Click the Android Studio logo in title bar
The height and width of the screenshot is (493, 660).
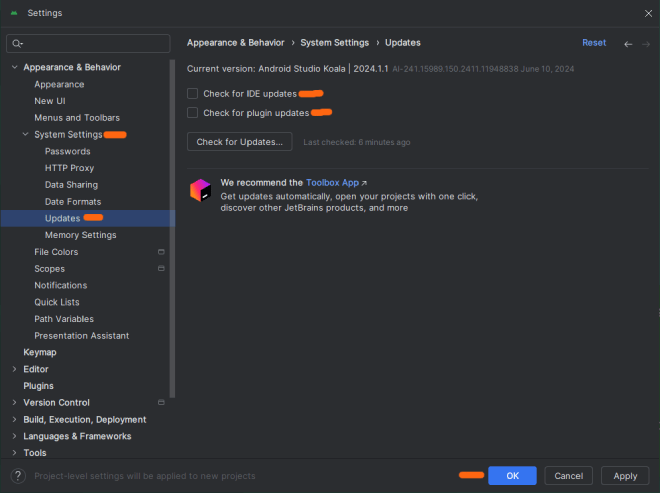14,13
